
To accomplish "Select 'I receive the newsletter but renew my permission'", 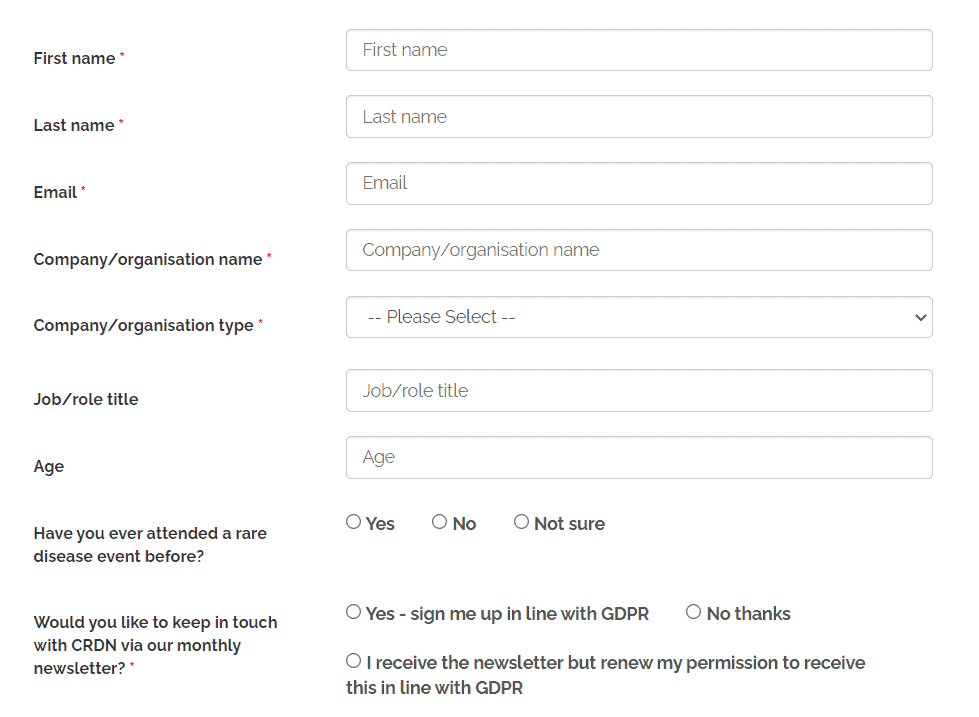I will (x=353, y=660).
